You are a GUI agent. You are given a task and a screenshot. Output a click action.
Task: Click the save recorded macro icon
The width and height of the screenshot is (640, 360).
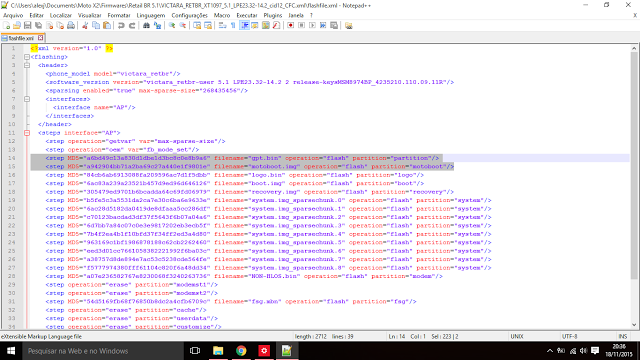coord(334,26)
